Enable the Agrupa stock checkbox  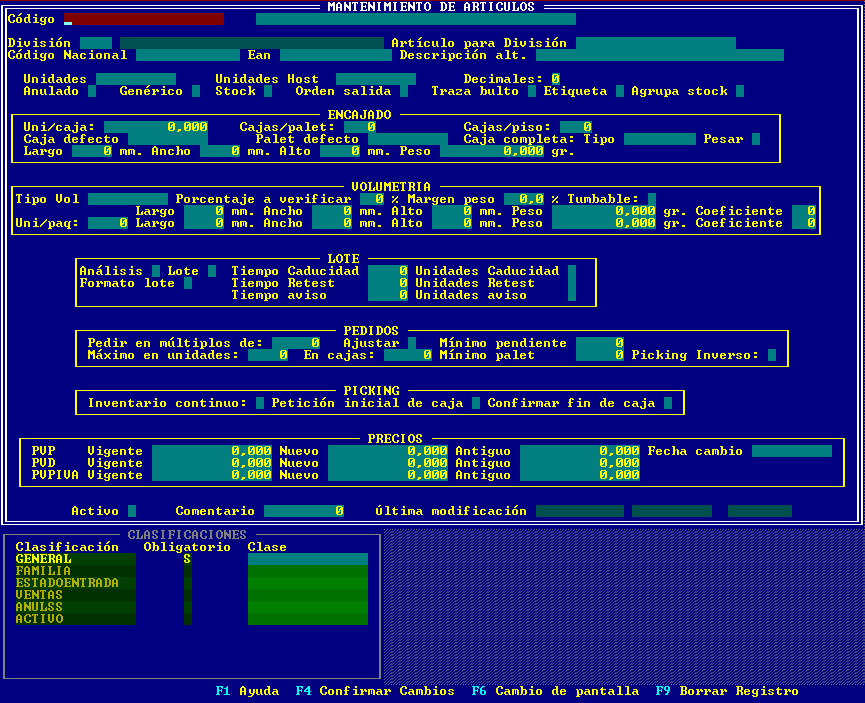point(740,91)
